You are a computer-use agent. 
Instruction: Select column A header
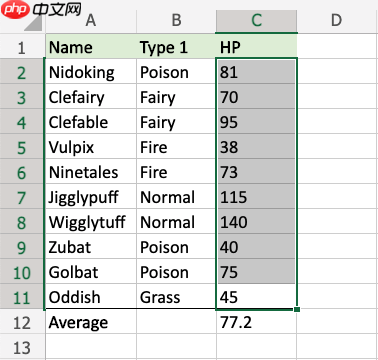pyautogui.click(x=91, y=21)
